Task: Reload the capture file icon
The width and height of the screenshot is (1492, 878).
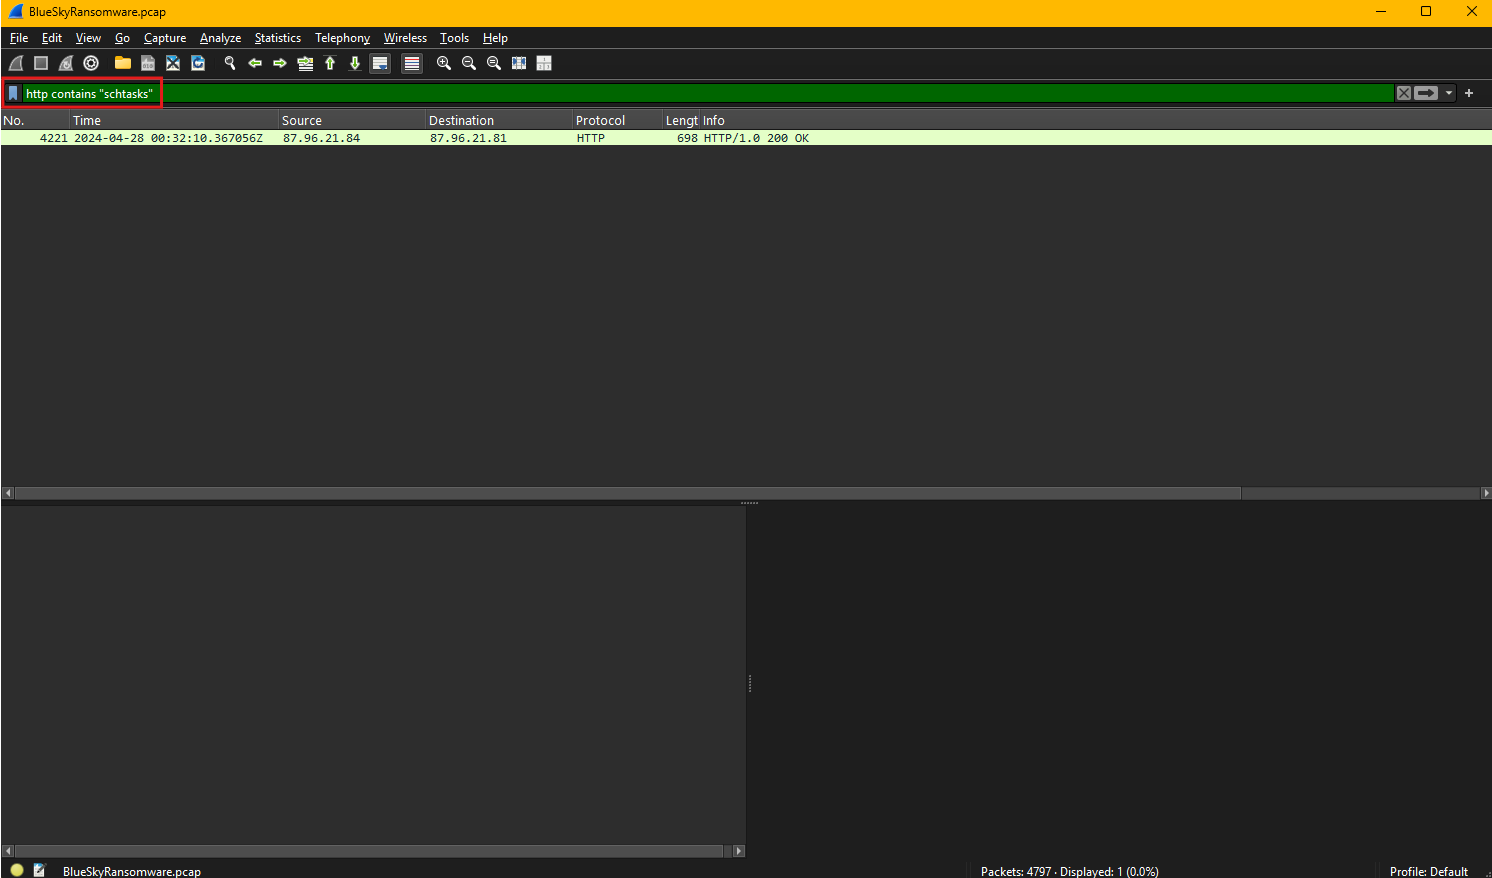Action: point(198,63)
